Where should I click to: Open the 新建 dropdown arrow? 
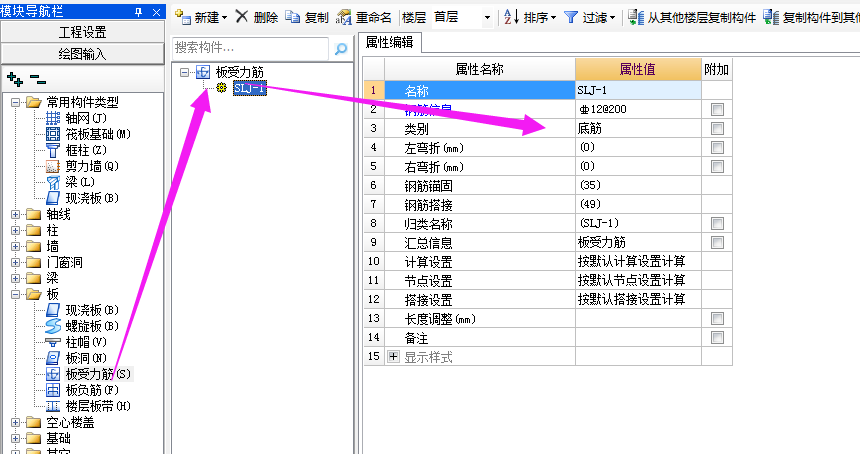coord(224,18)
